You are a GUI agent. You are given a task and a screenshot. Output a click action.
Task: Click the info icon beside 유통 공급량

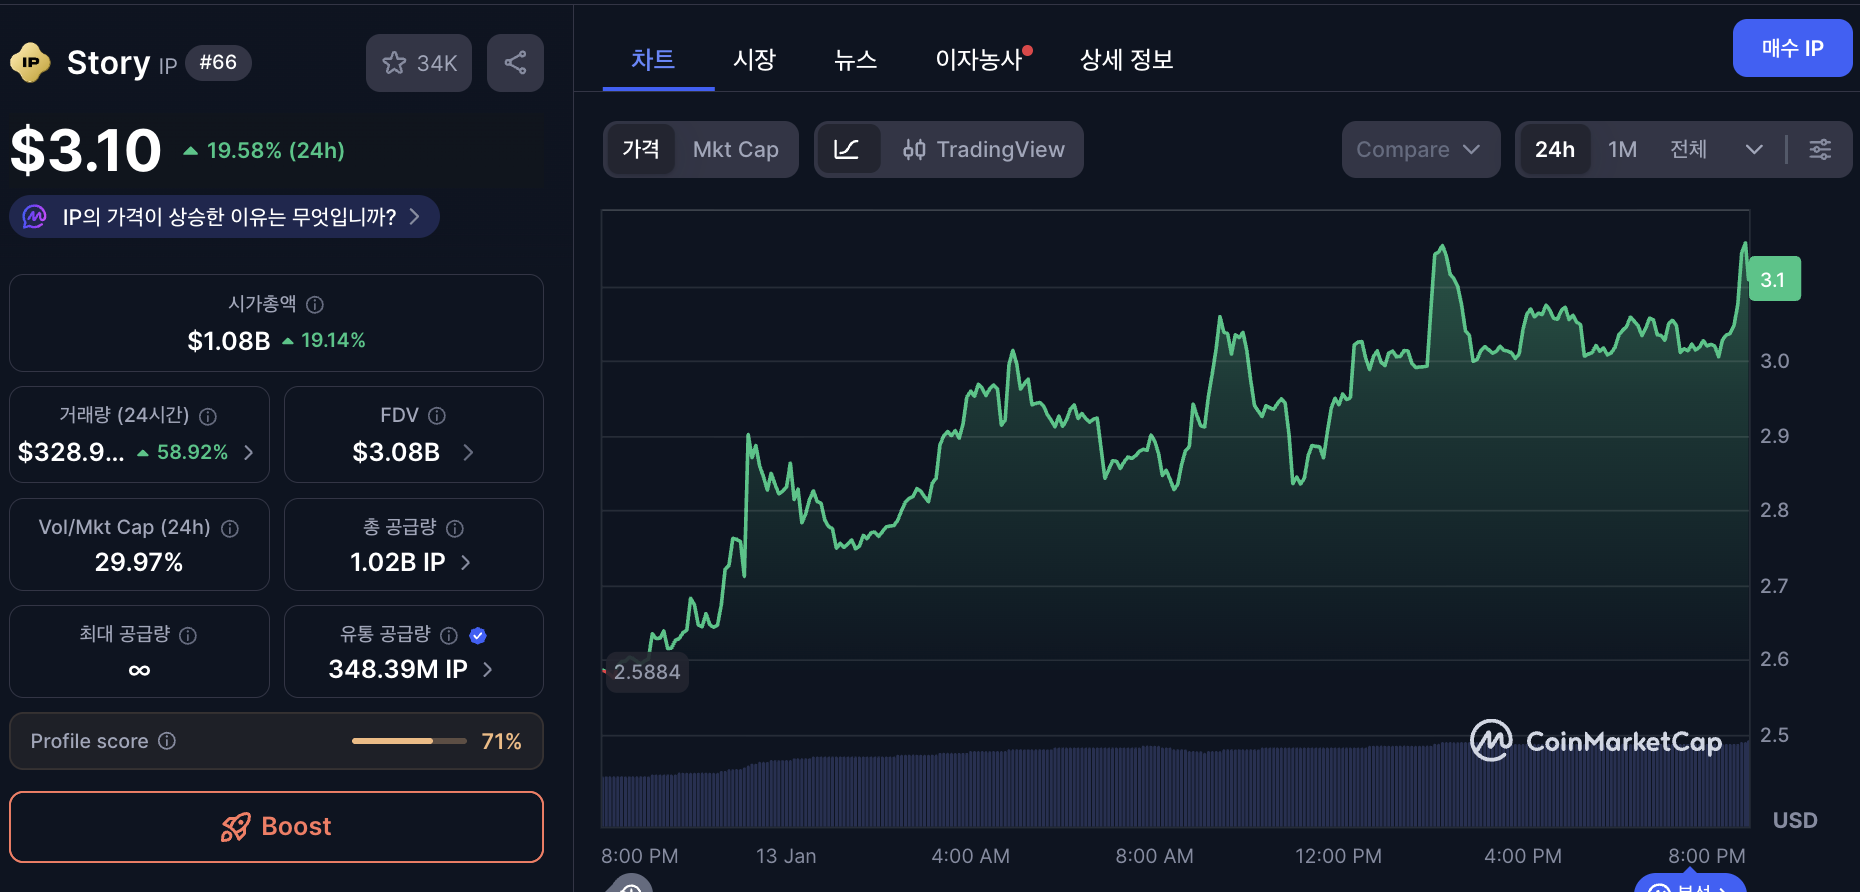point(449,635)
